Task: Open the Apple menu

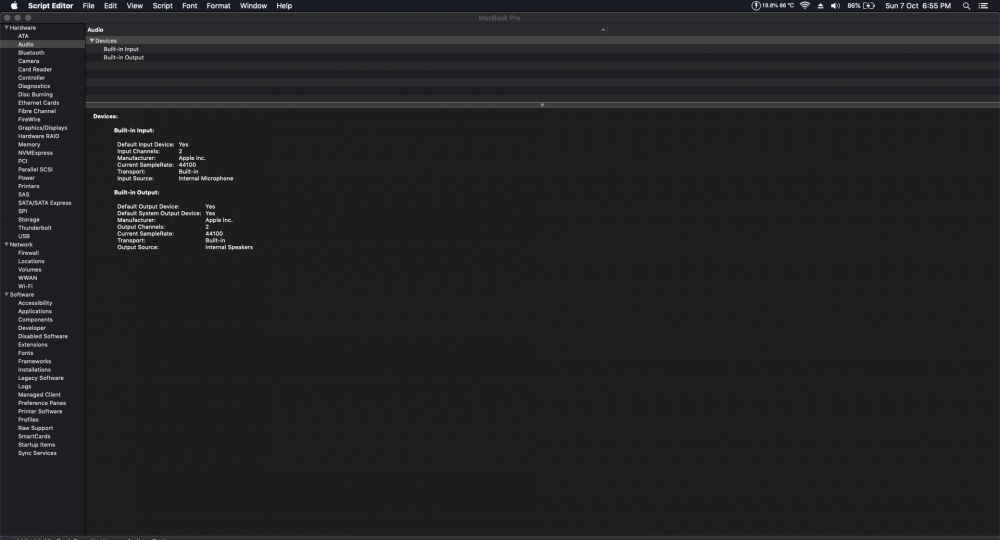Action: (14, 6)
